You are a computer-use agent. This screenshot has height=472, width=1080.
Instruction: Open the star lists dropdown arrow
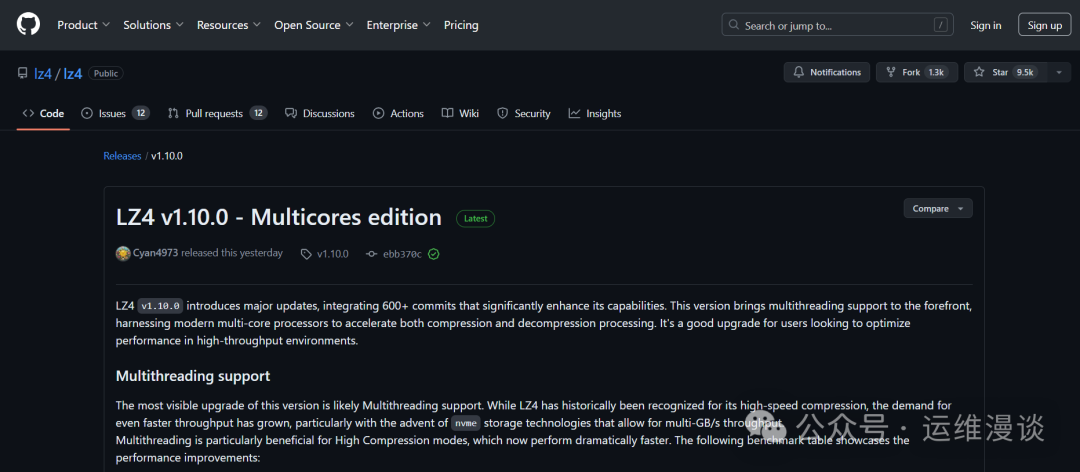(1059, 72)
